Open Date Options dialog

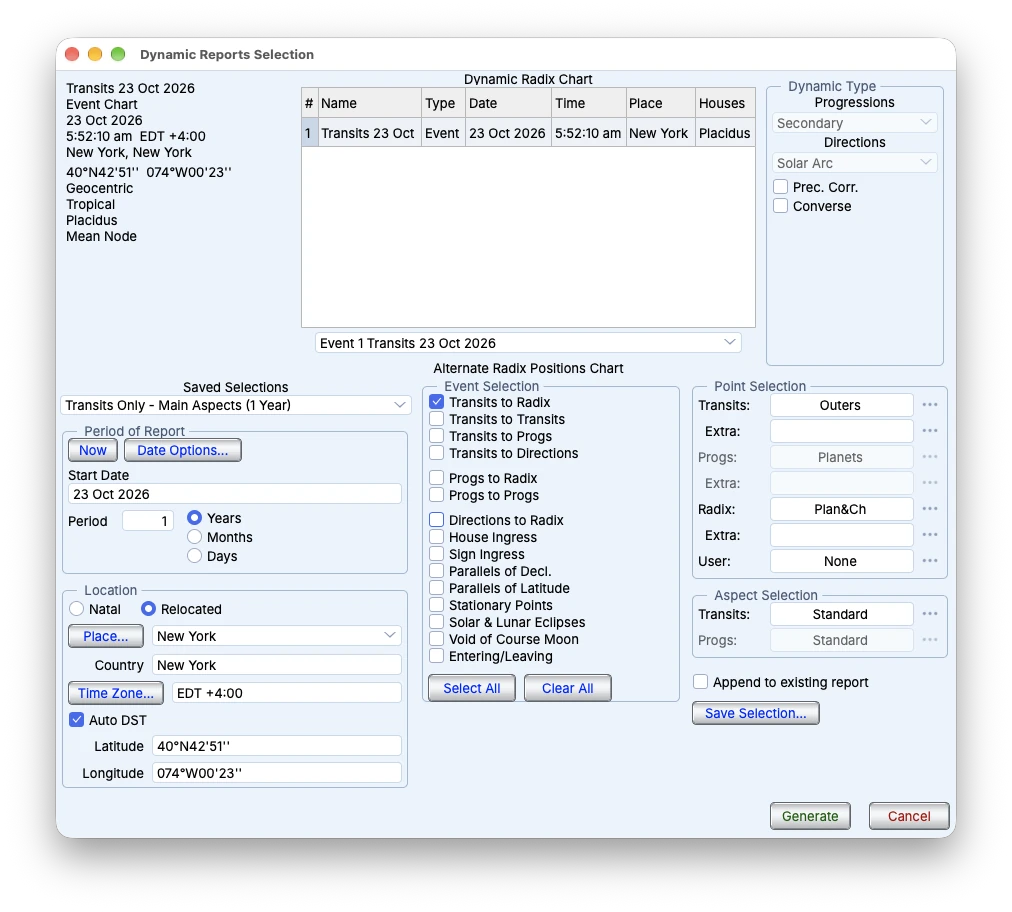[183, 450]
